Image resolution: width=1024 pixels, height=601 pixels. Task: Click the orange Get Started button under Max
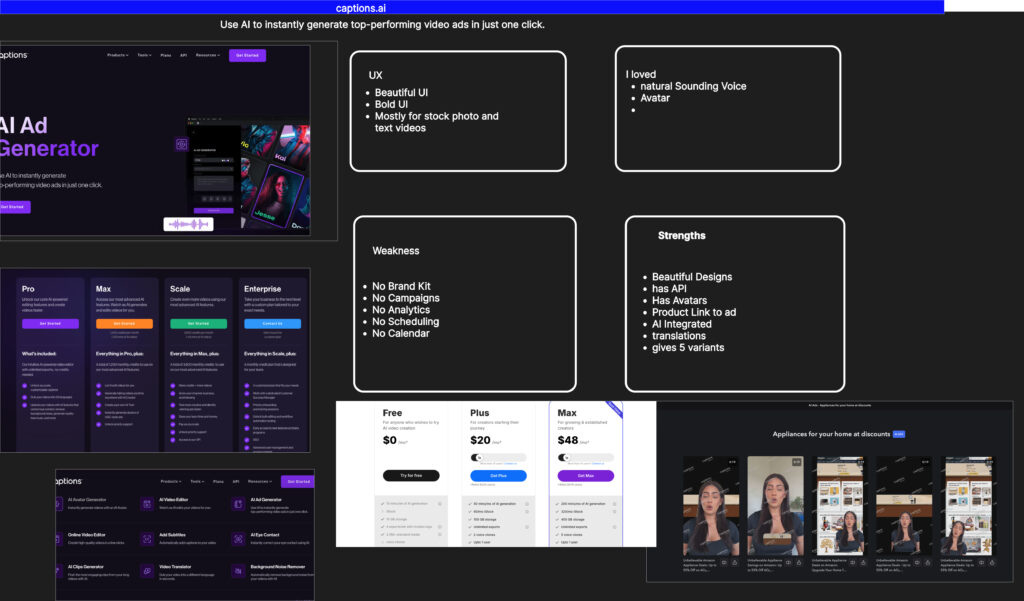point(125,324)
